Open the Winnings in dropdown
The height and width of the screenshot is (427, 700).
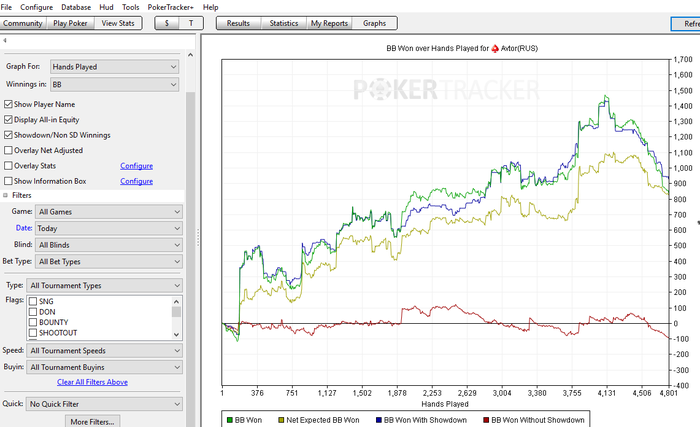click(114, 84)
